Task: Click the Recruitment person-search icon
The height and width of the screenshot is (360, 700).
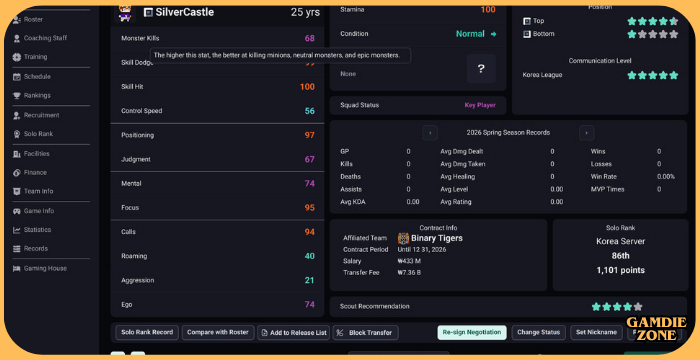Action: [17, 115]
